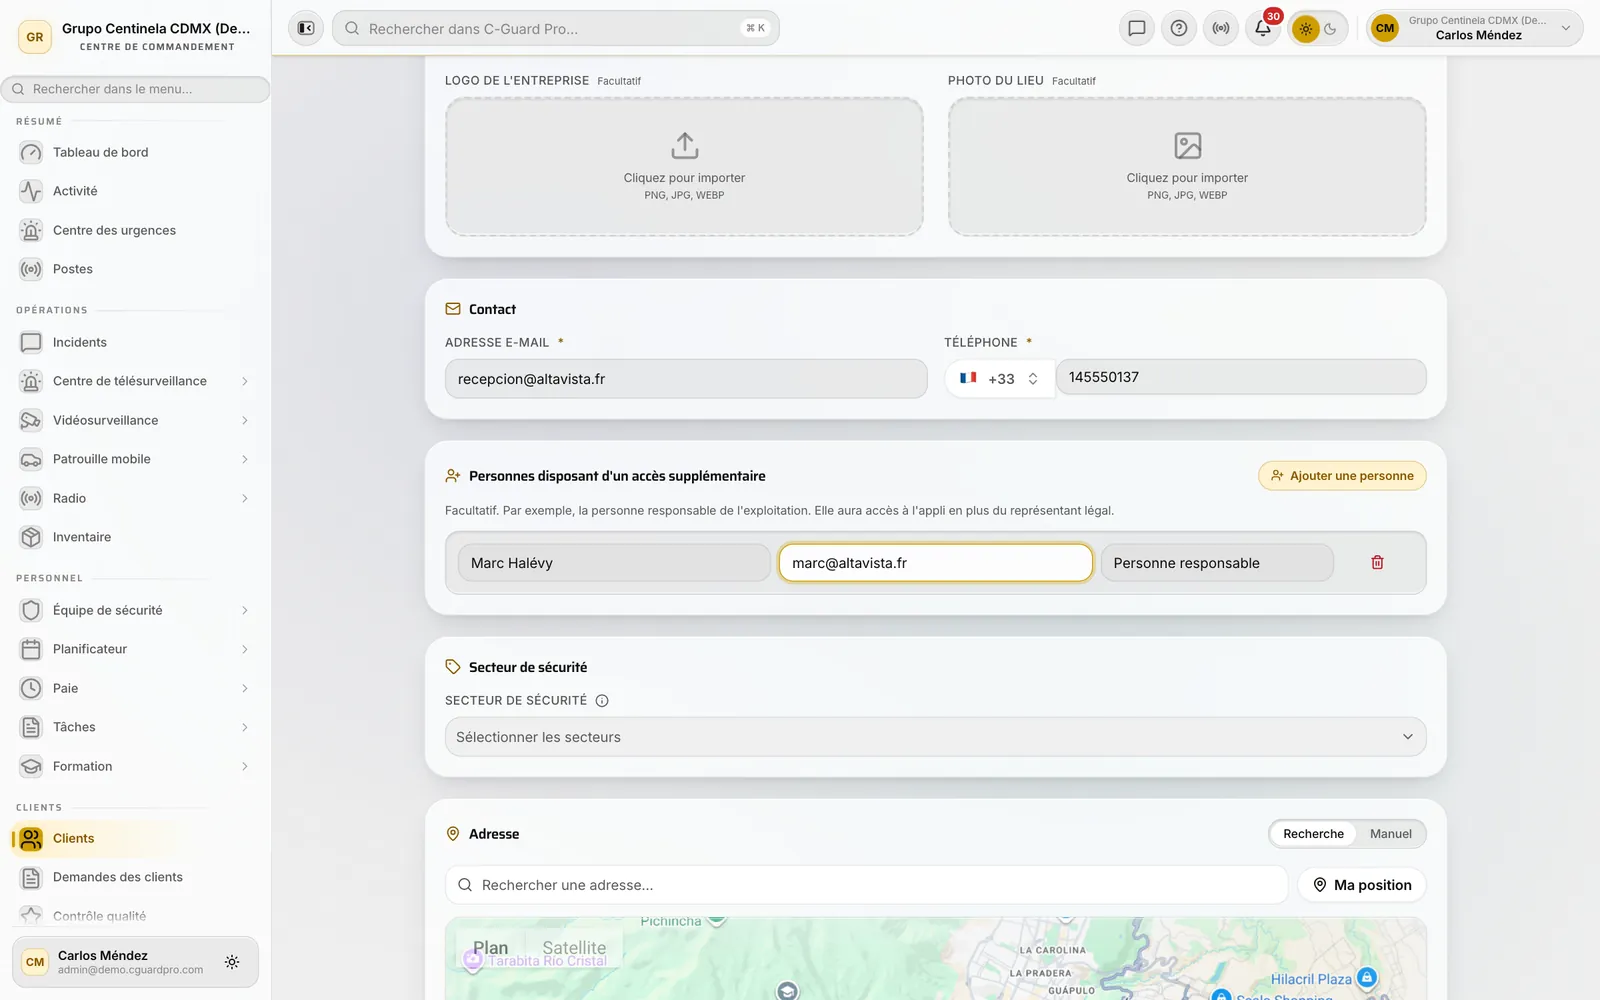This screenshot has width=1600, height=1000.
Task: Click the Personne responsable role field
Action: coord(1217,563)
